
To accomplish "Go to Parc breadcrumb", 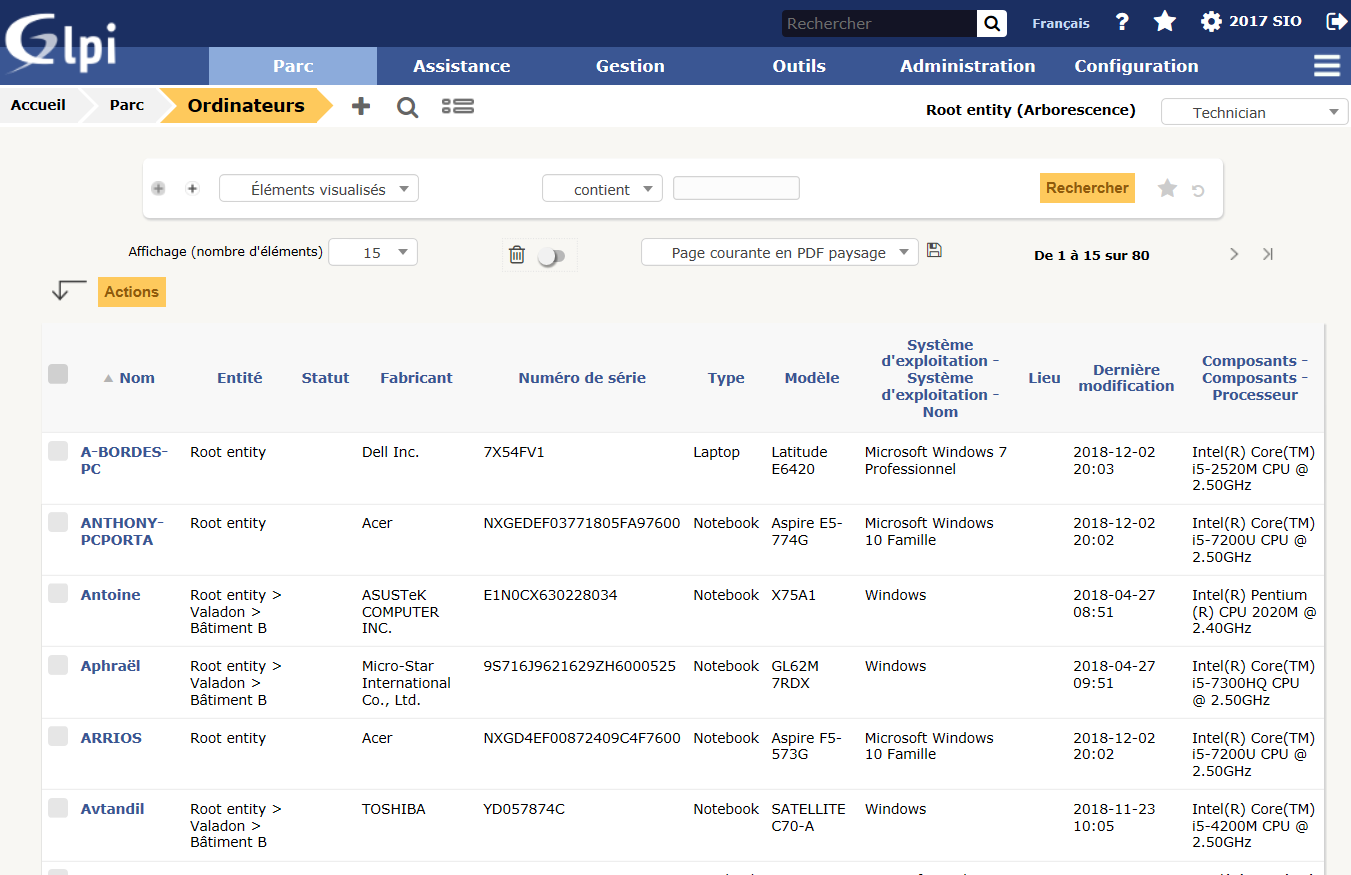I will tap(127, 105).
